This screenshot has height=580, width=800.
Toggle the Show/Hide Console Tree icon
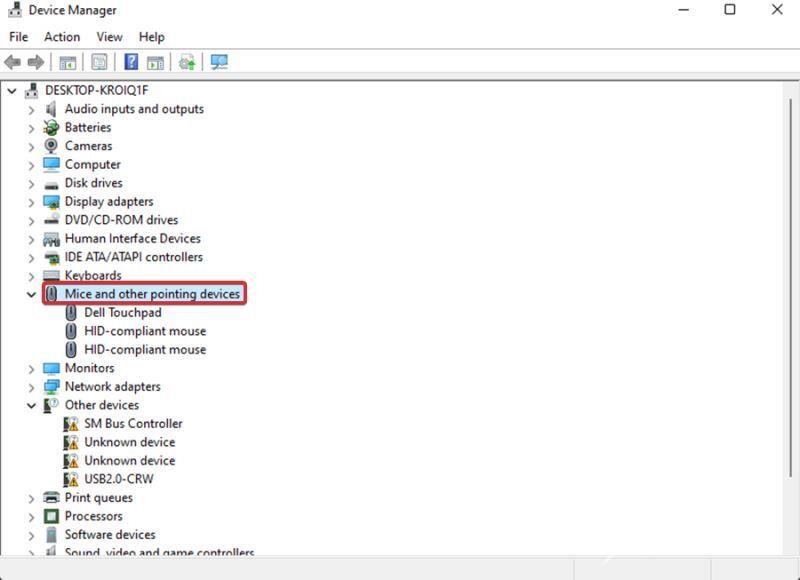click(68, 61)
